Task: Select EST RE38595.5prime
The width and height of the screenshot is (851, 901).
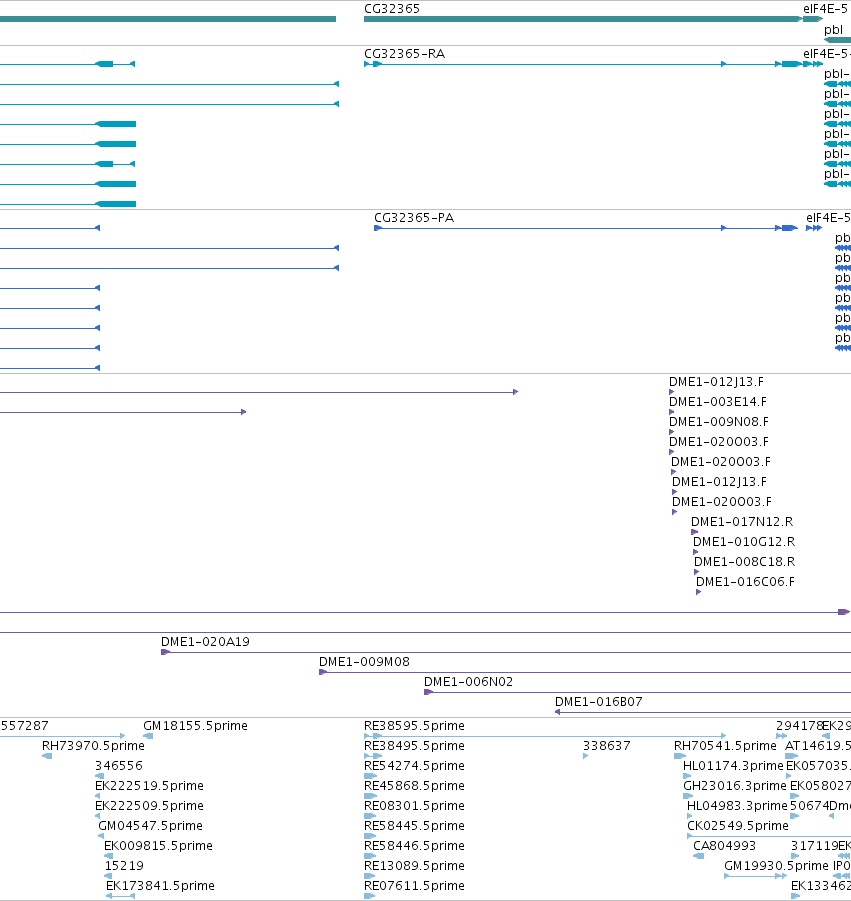Action: [x=414, y=726]
